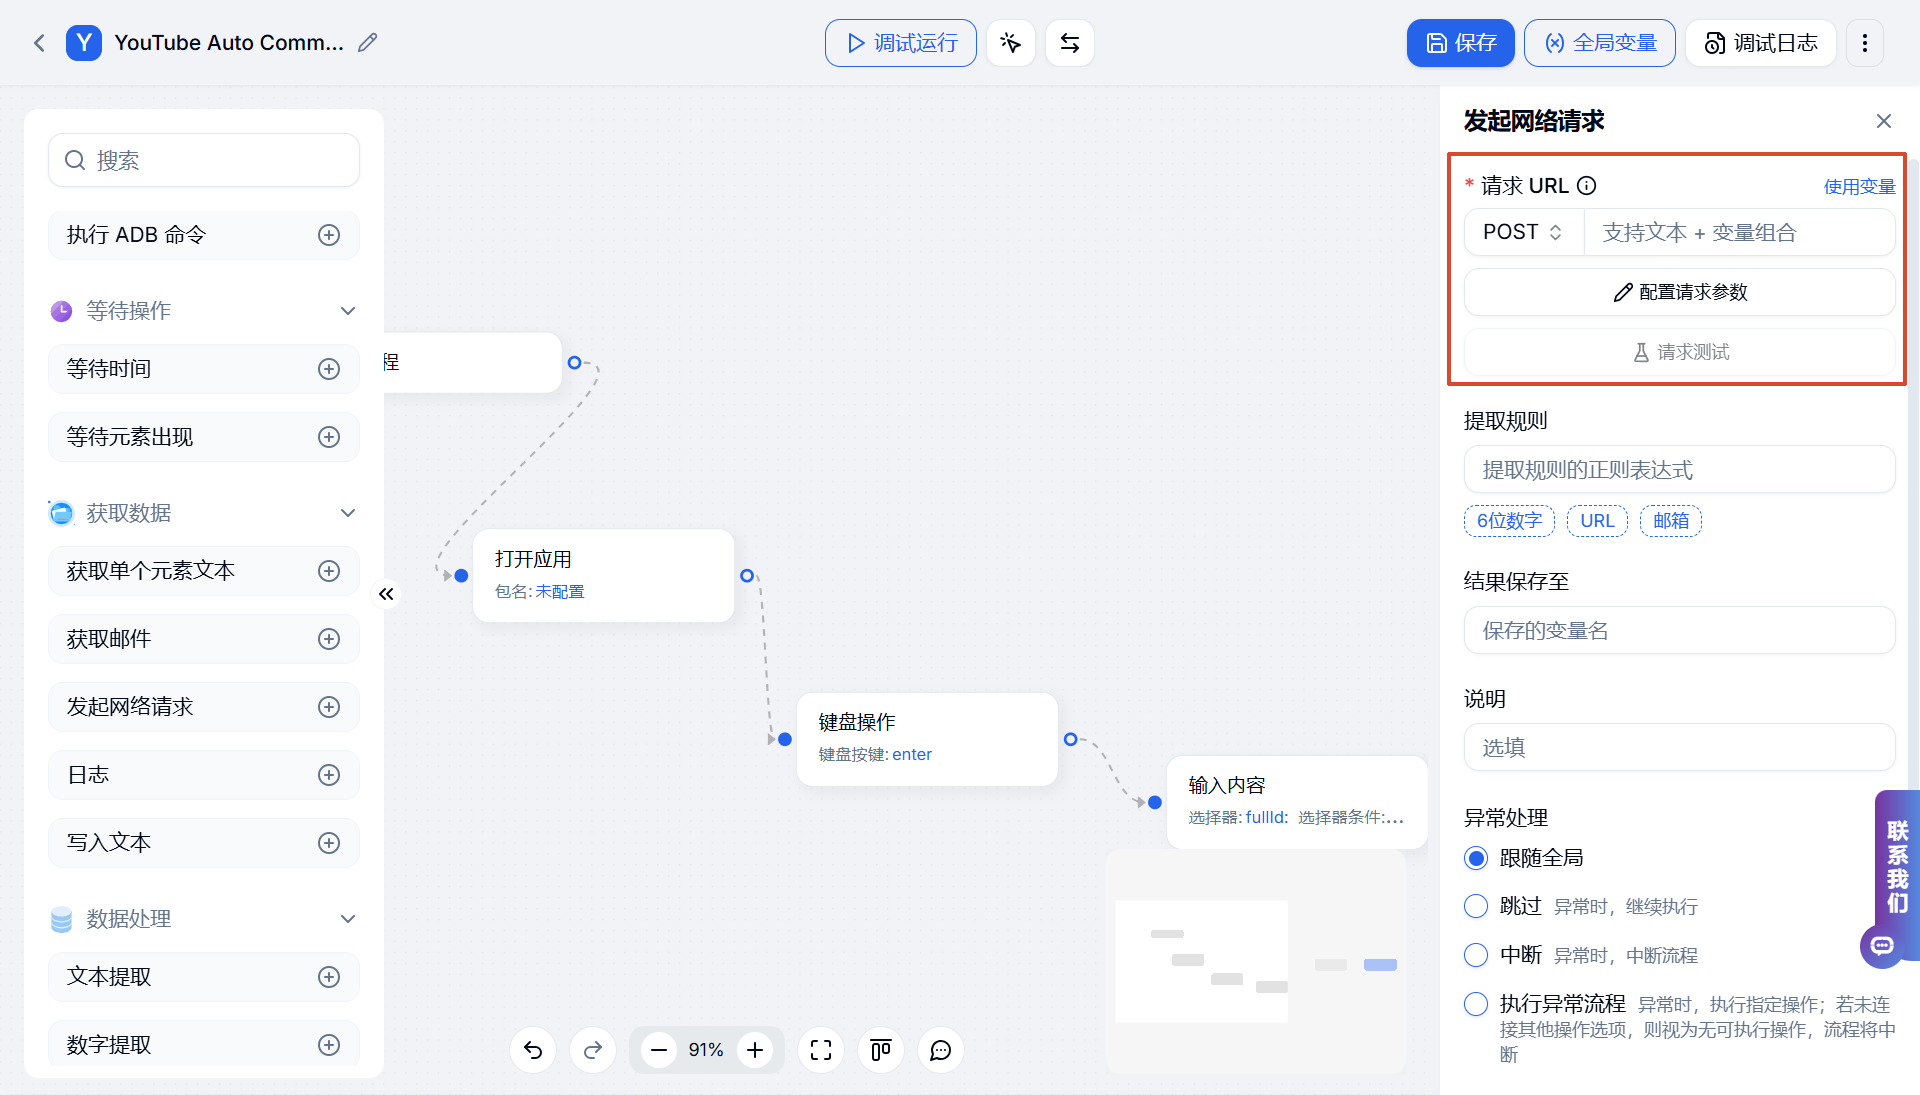
Task: Collapse the 获取数据 section
Action: coord(348,513)
